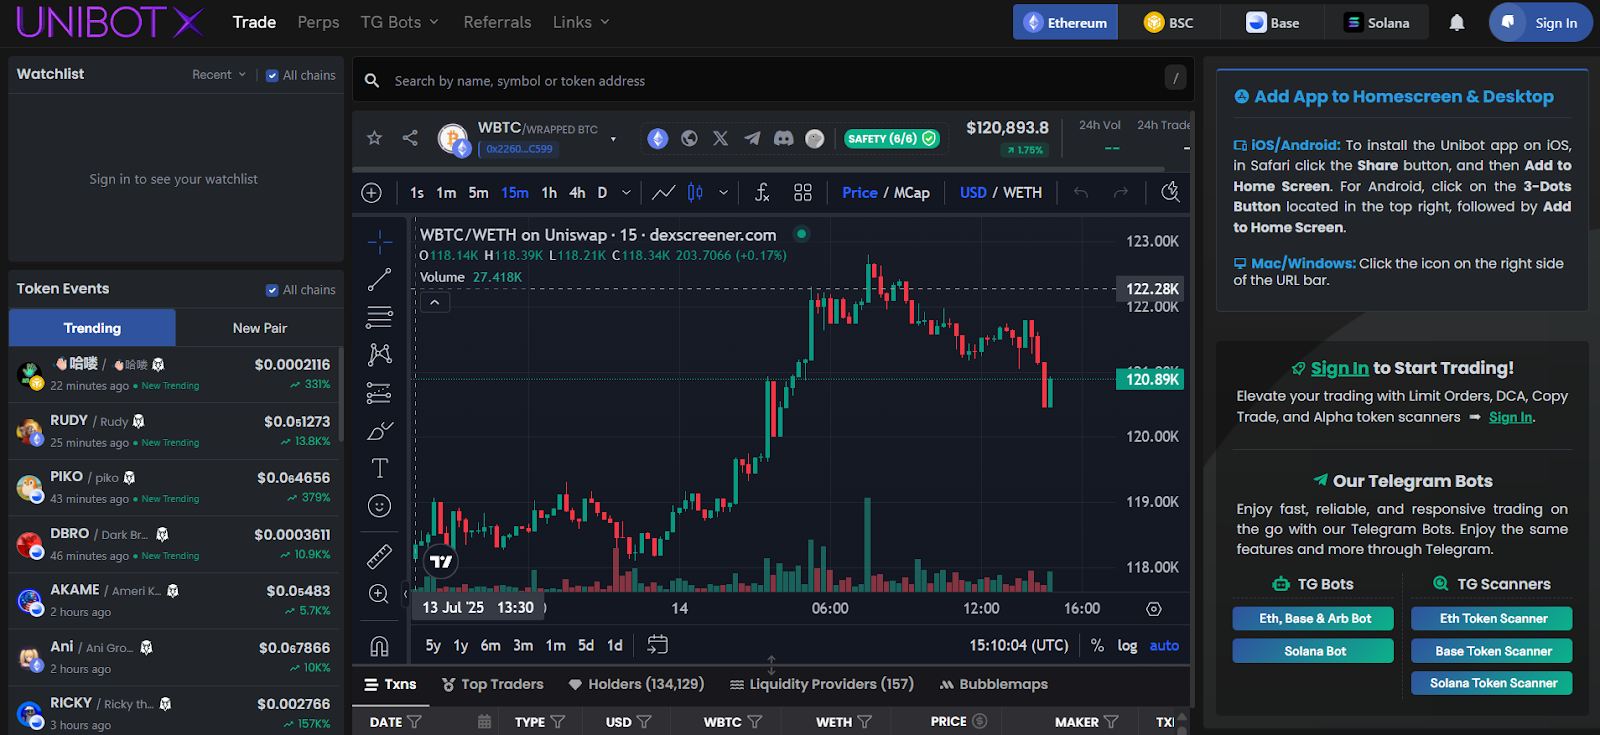Select the BSC network button
1600x735 pixels.
tap(1169, 22)
